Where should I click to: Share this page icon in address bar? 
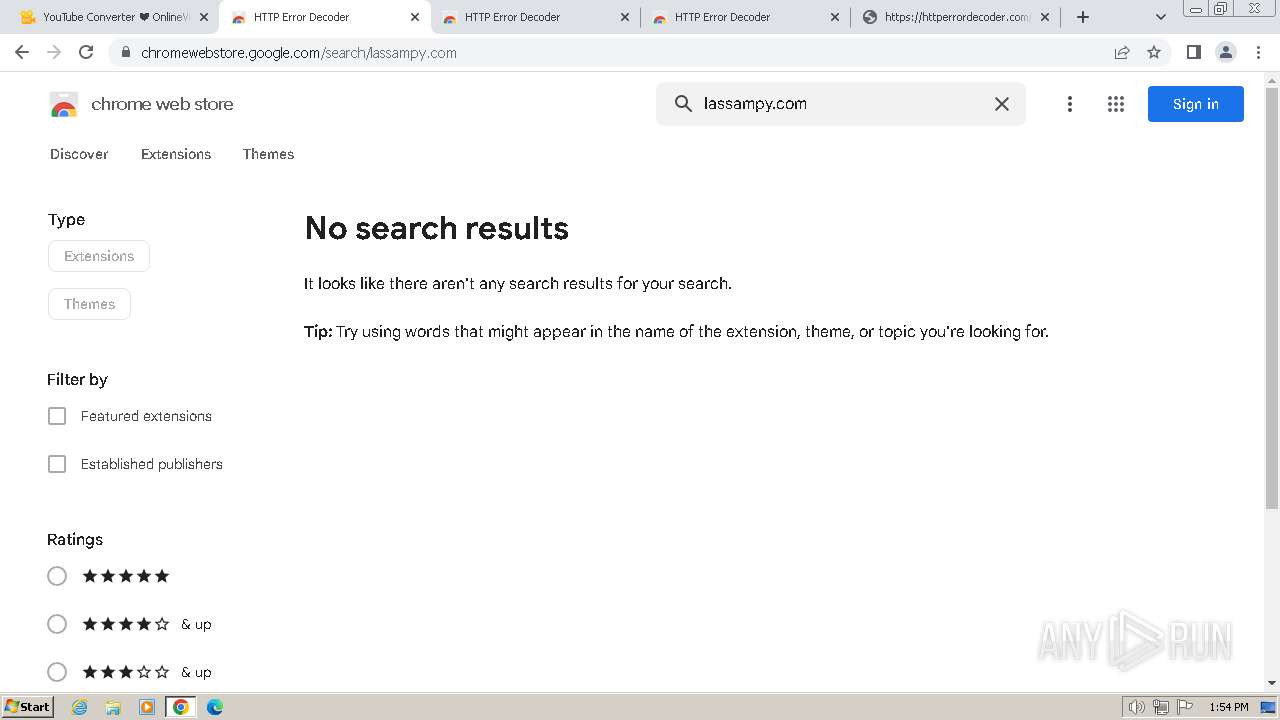[1121, 52]
